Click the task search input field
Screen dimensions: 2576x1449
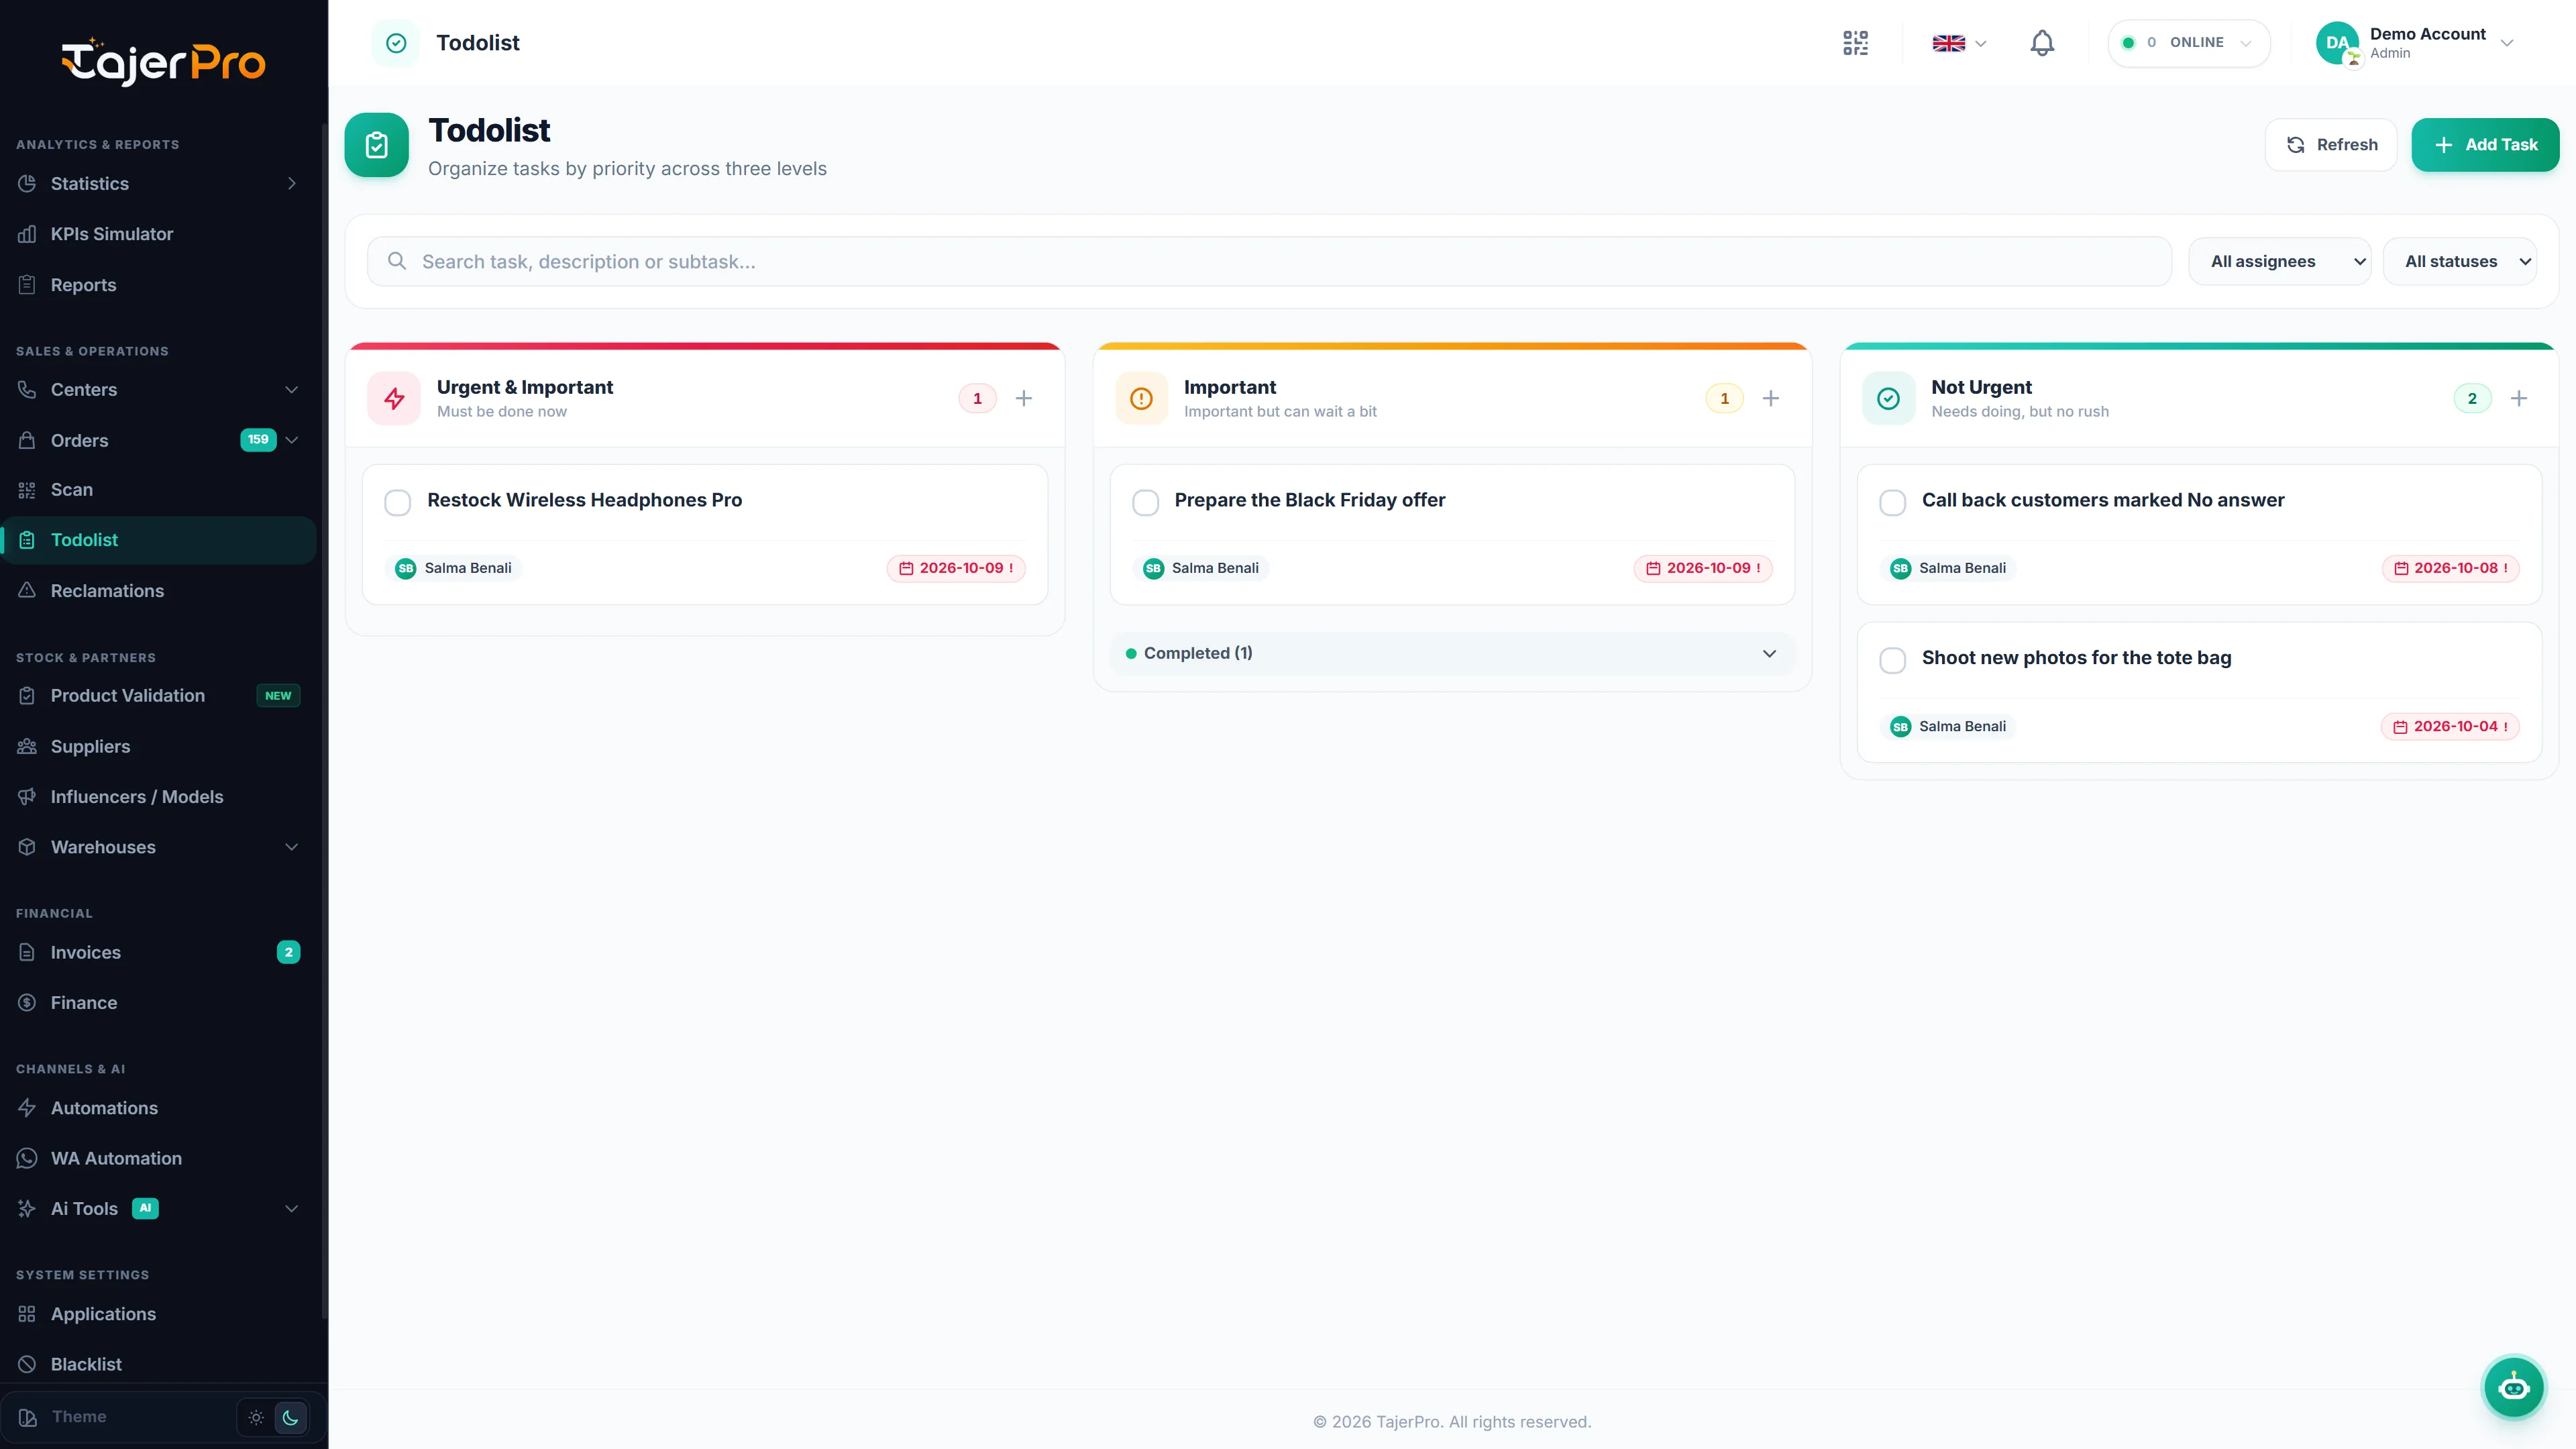pos(1269,261)
